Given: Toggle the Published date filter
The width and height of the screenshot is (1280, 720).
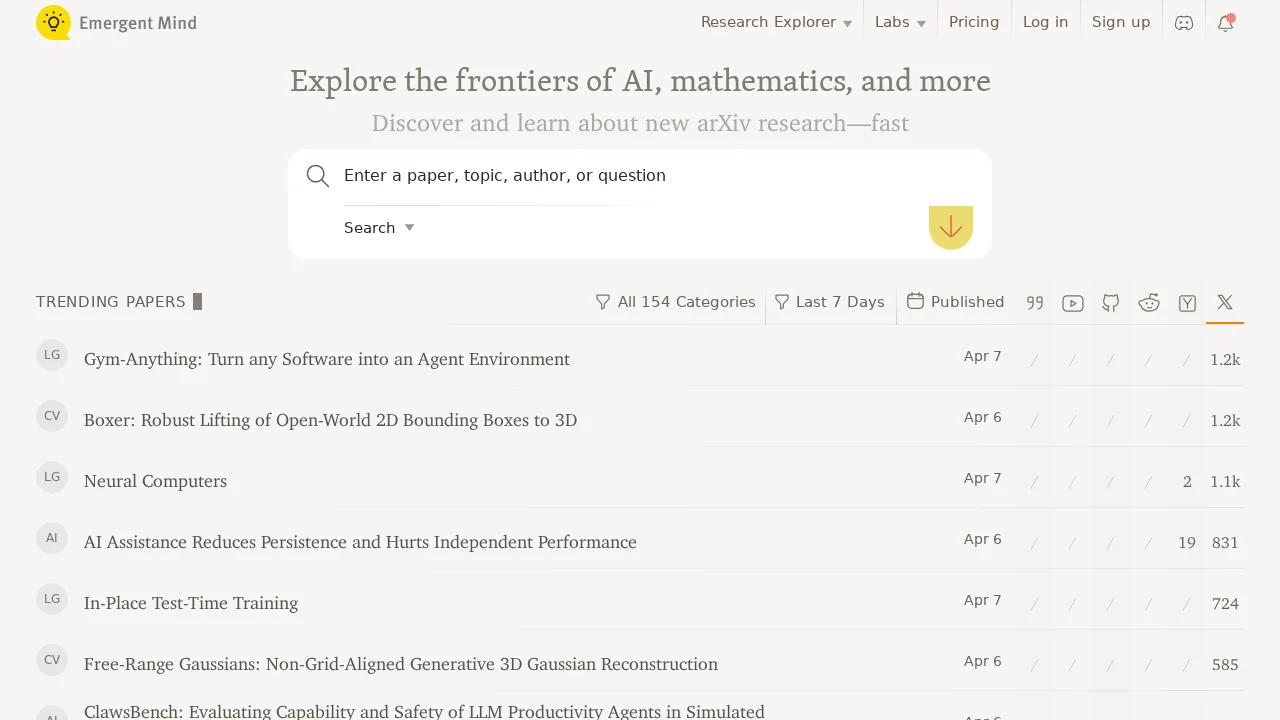Looking at the screenshot, I should [x=955, y=301].
